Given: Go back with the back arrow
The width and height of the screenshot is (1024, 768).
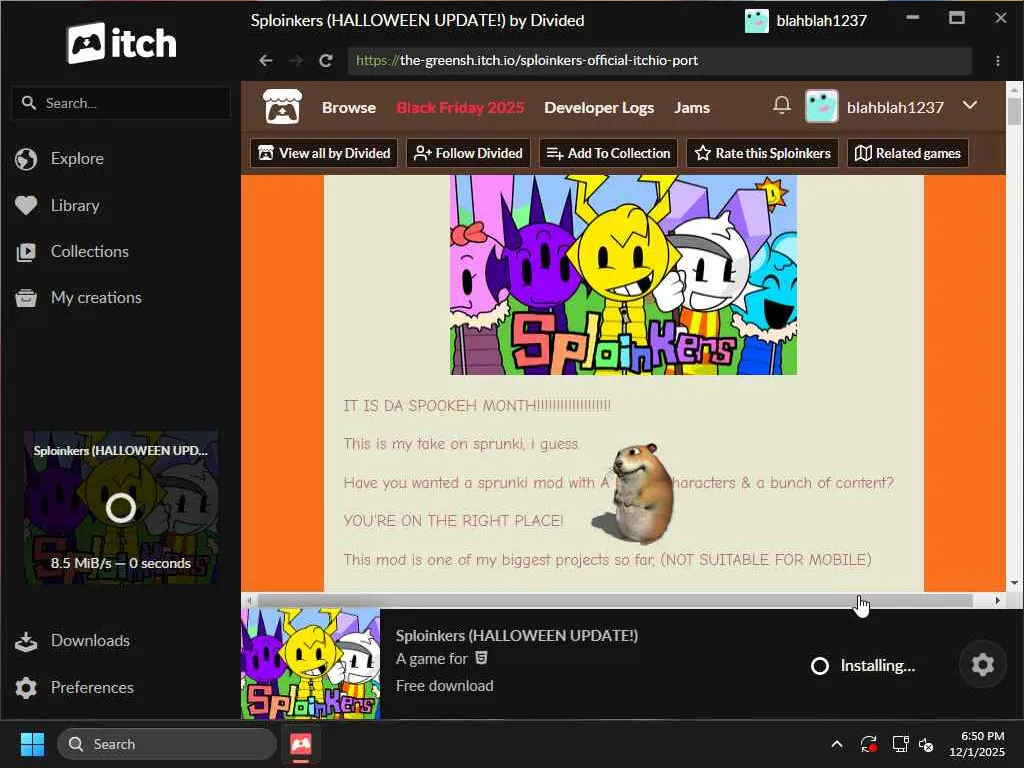Looking at the screenshot, I should pos(265,61).
